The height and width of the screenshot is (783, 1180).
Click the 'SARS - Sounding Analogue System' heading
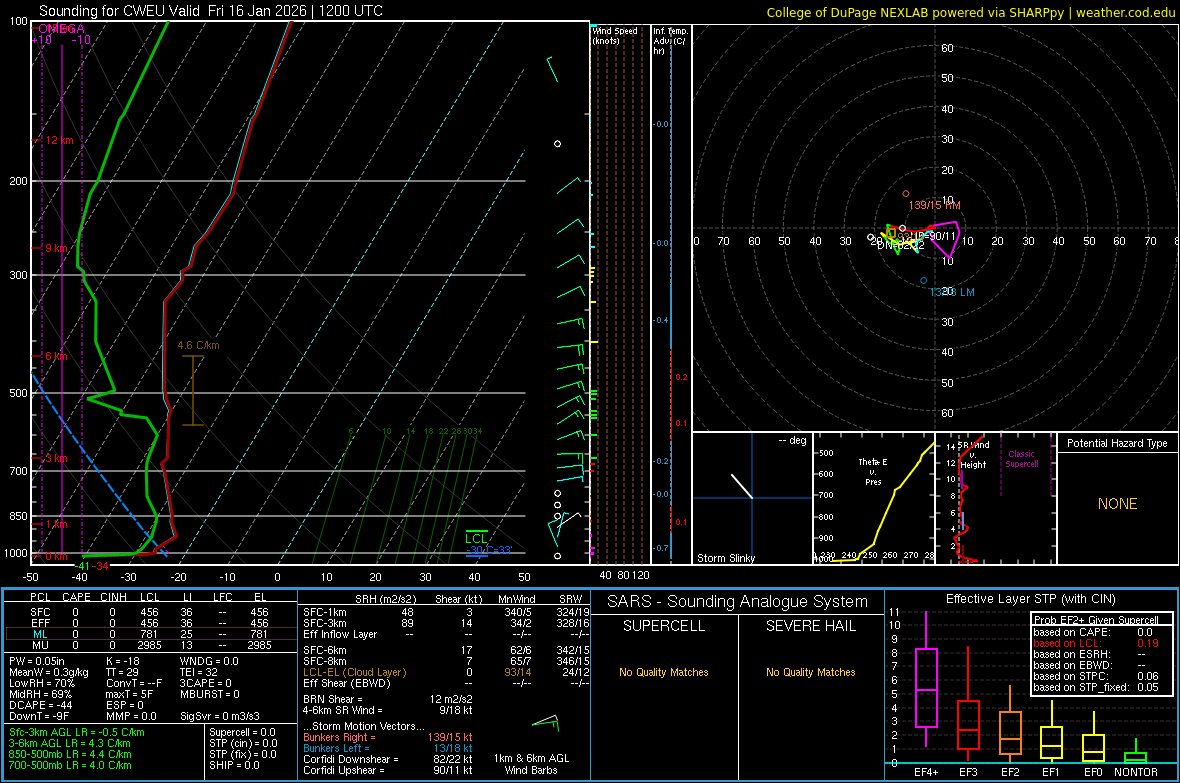[x=738, y=602]
